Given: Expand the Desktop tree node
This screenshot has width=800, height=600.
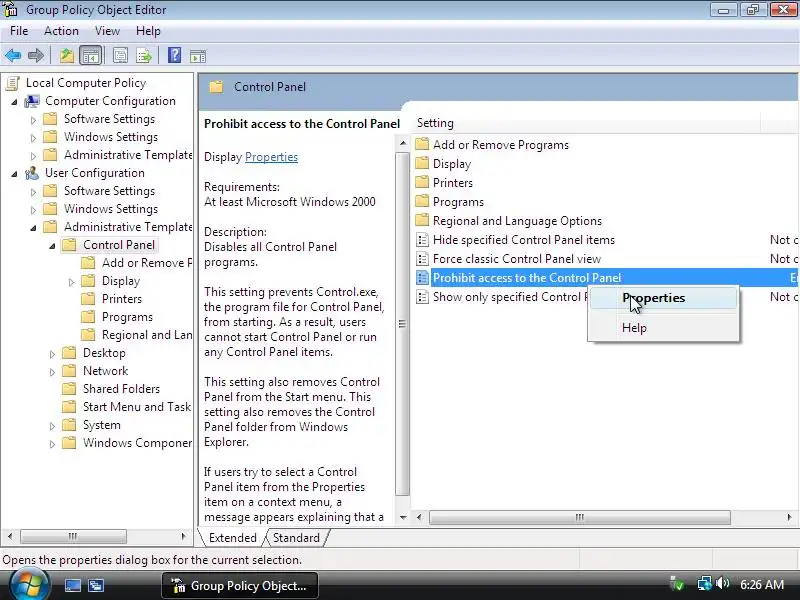Looking at the screenshot, I should (52, 354).
